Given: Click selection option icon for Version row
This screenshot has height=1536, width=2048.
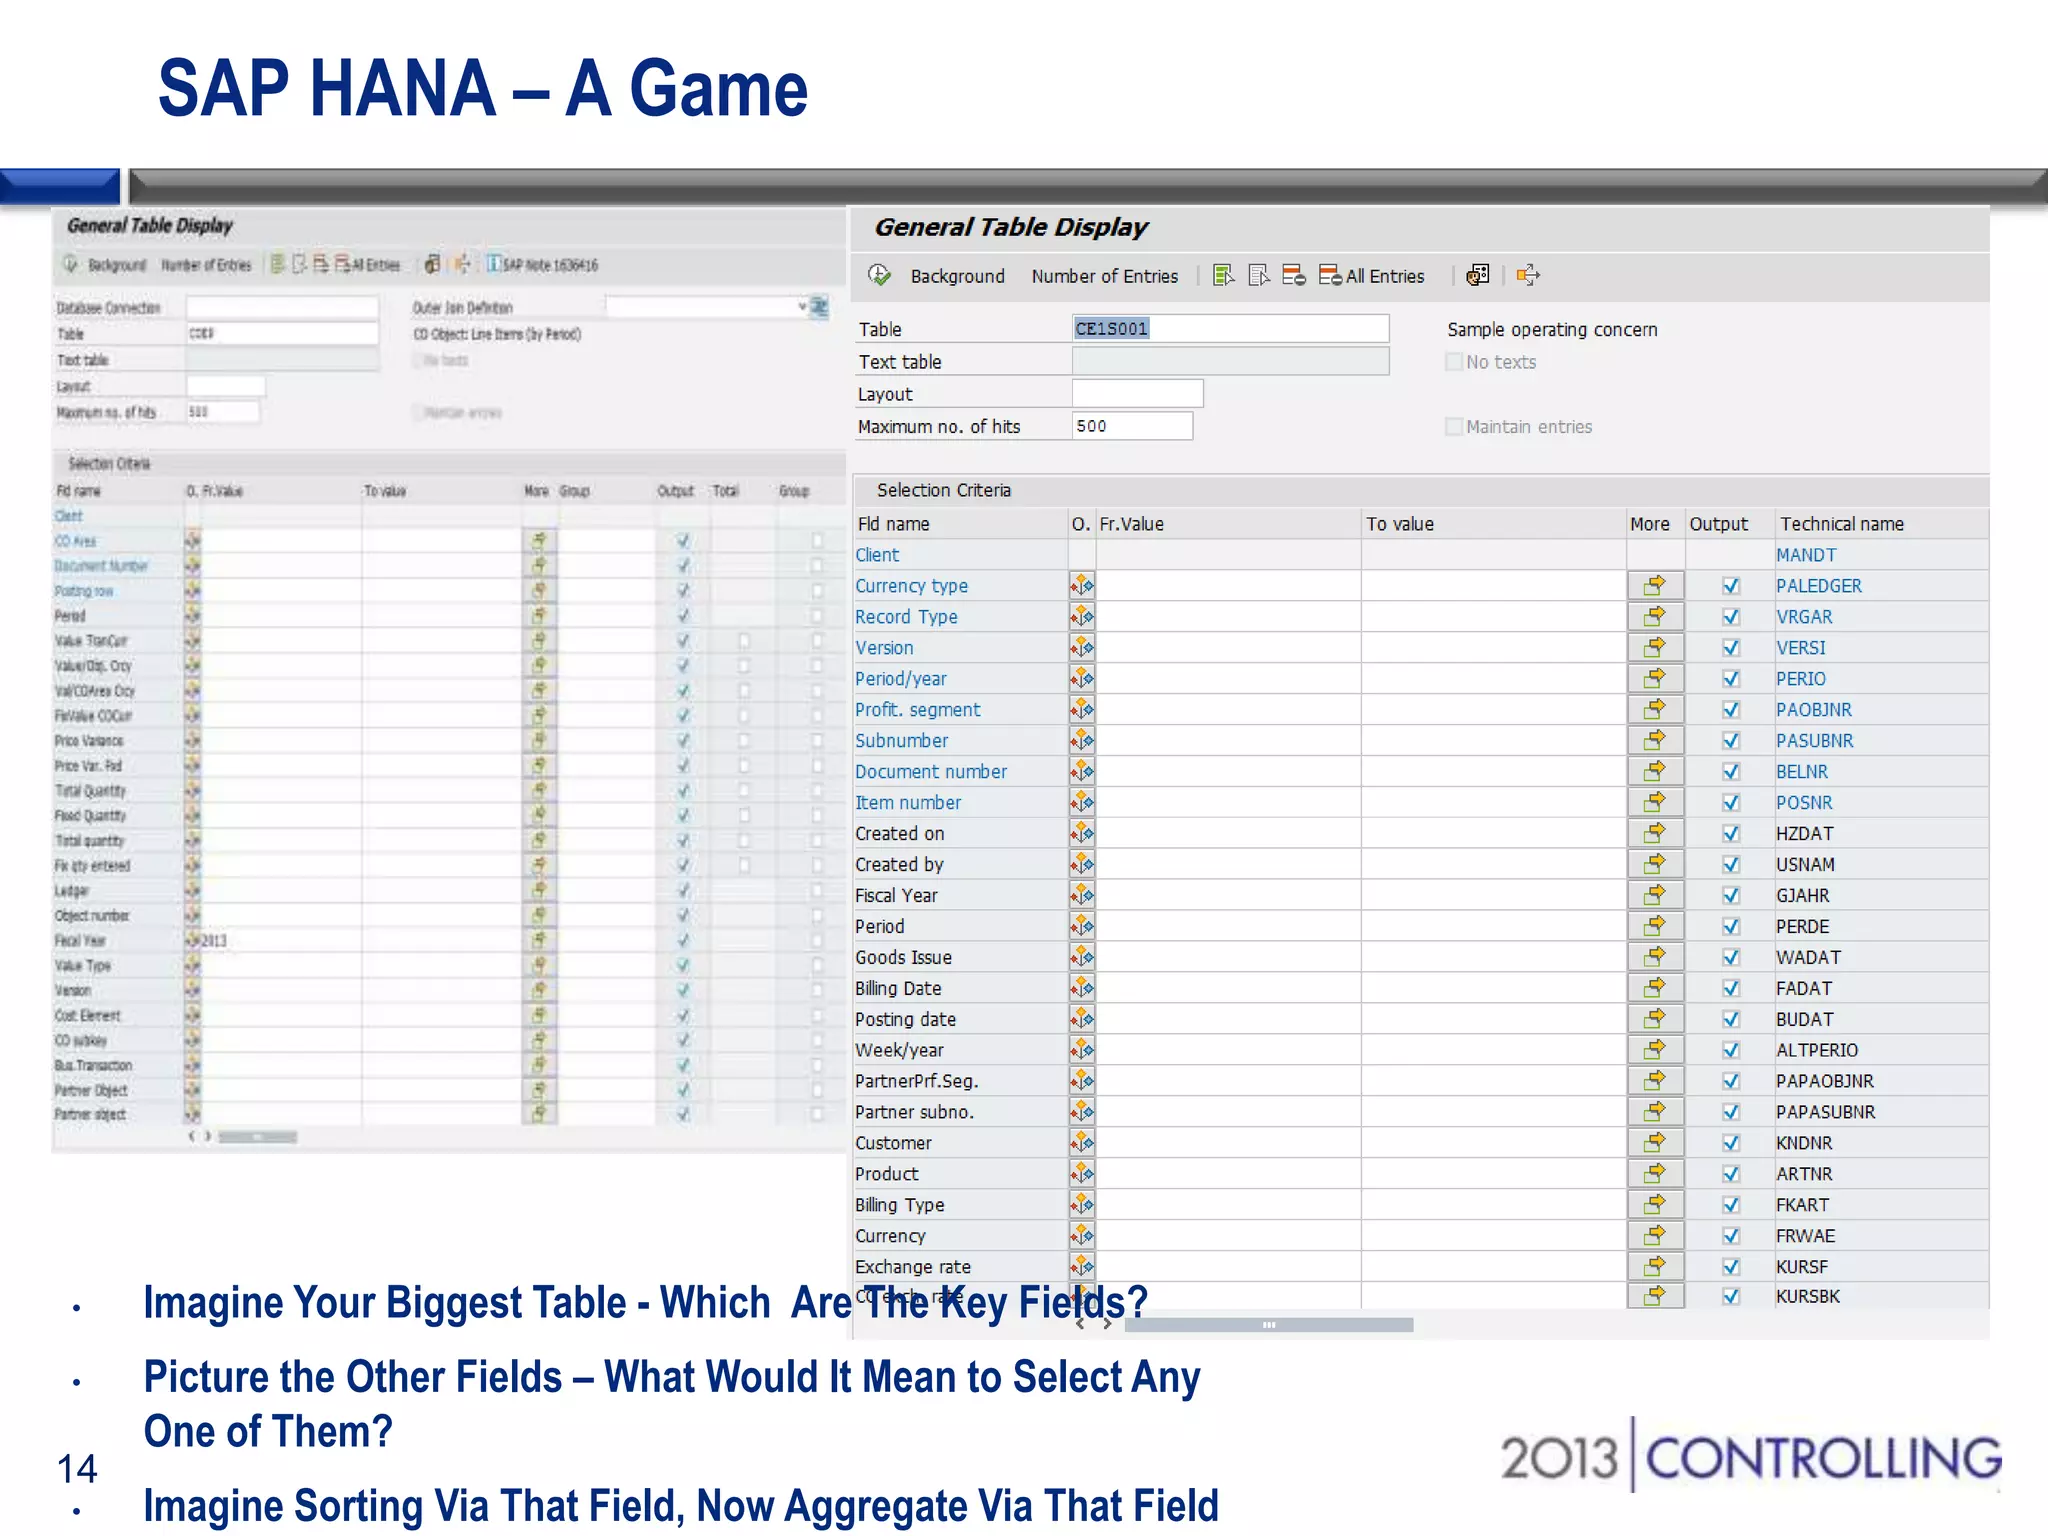Looking at the screenshot, I should coord(1082,648).
